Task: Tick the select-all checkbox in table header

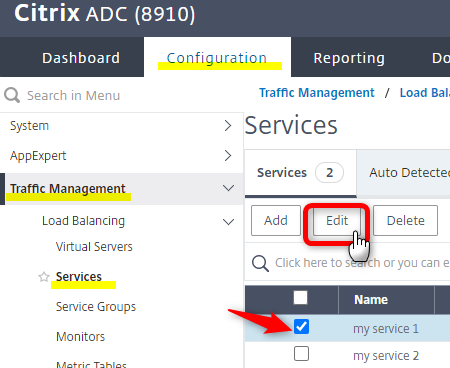Action: point(300,298)
